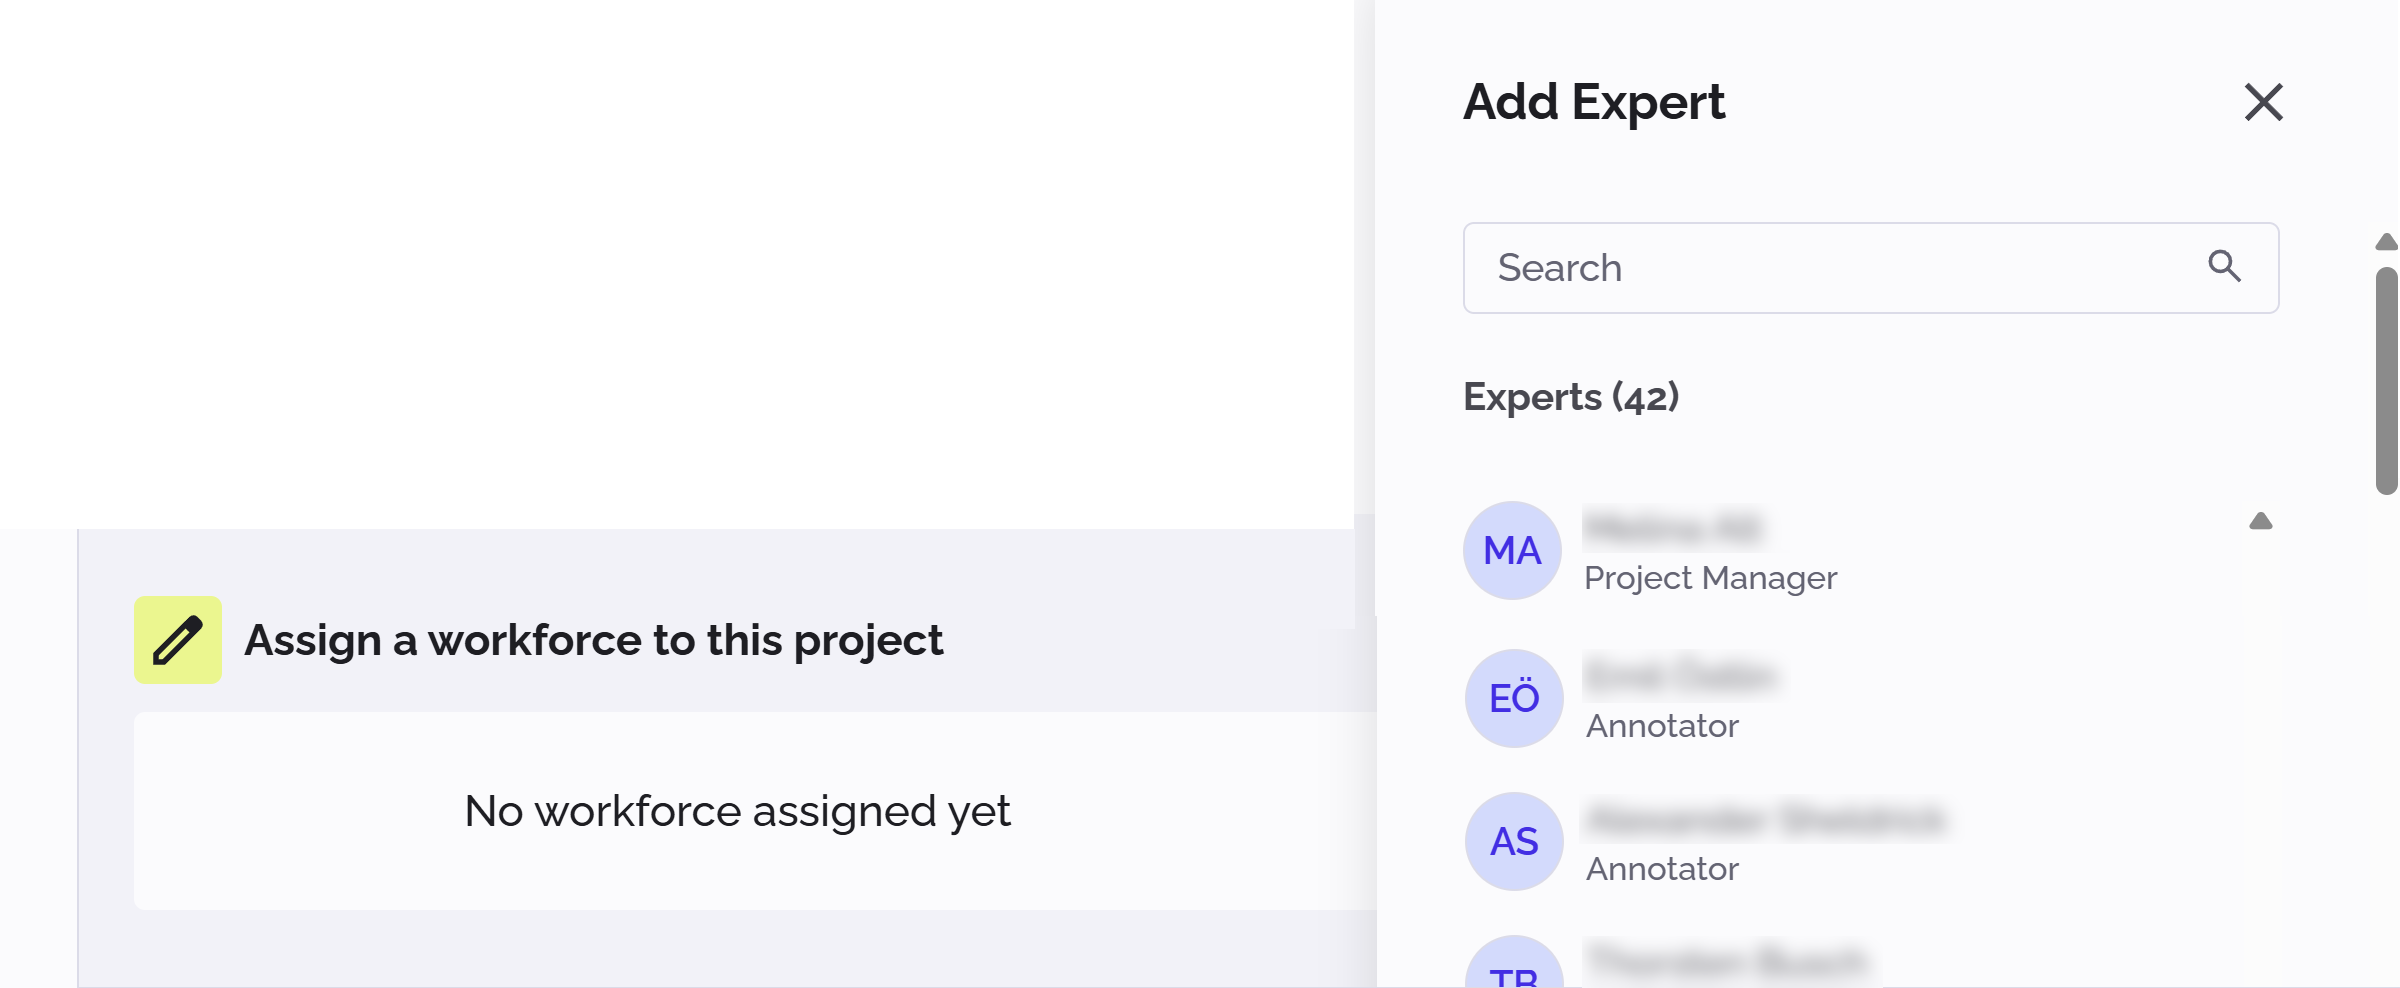The width and height of the screenshot is (2400, 988).
Task: Click the search magnifier icon in the search bar
Action: pos(2225,267)
